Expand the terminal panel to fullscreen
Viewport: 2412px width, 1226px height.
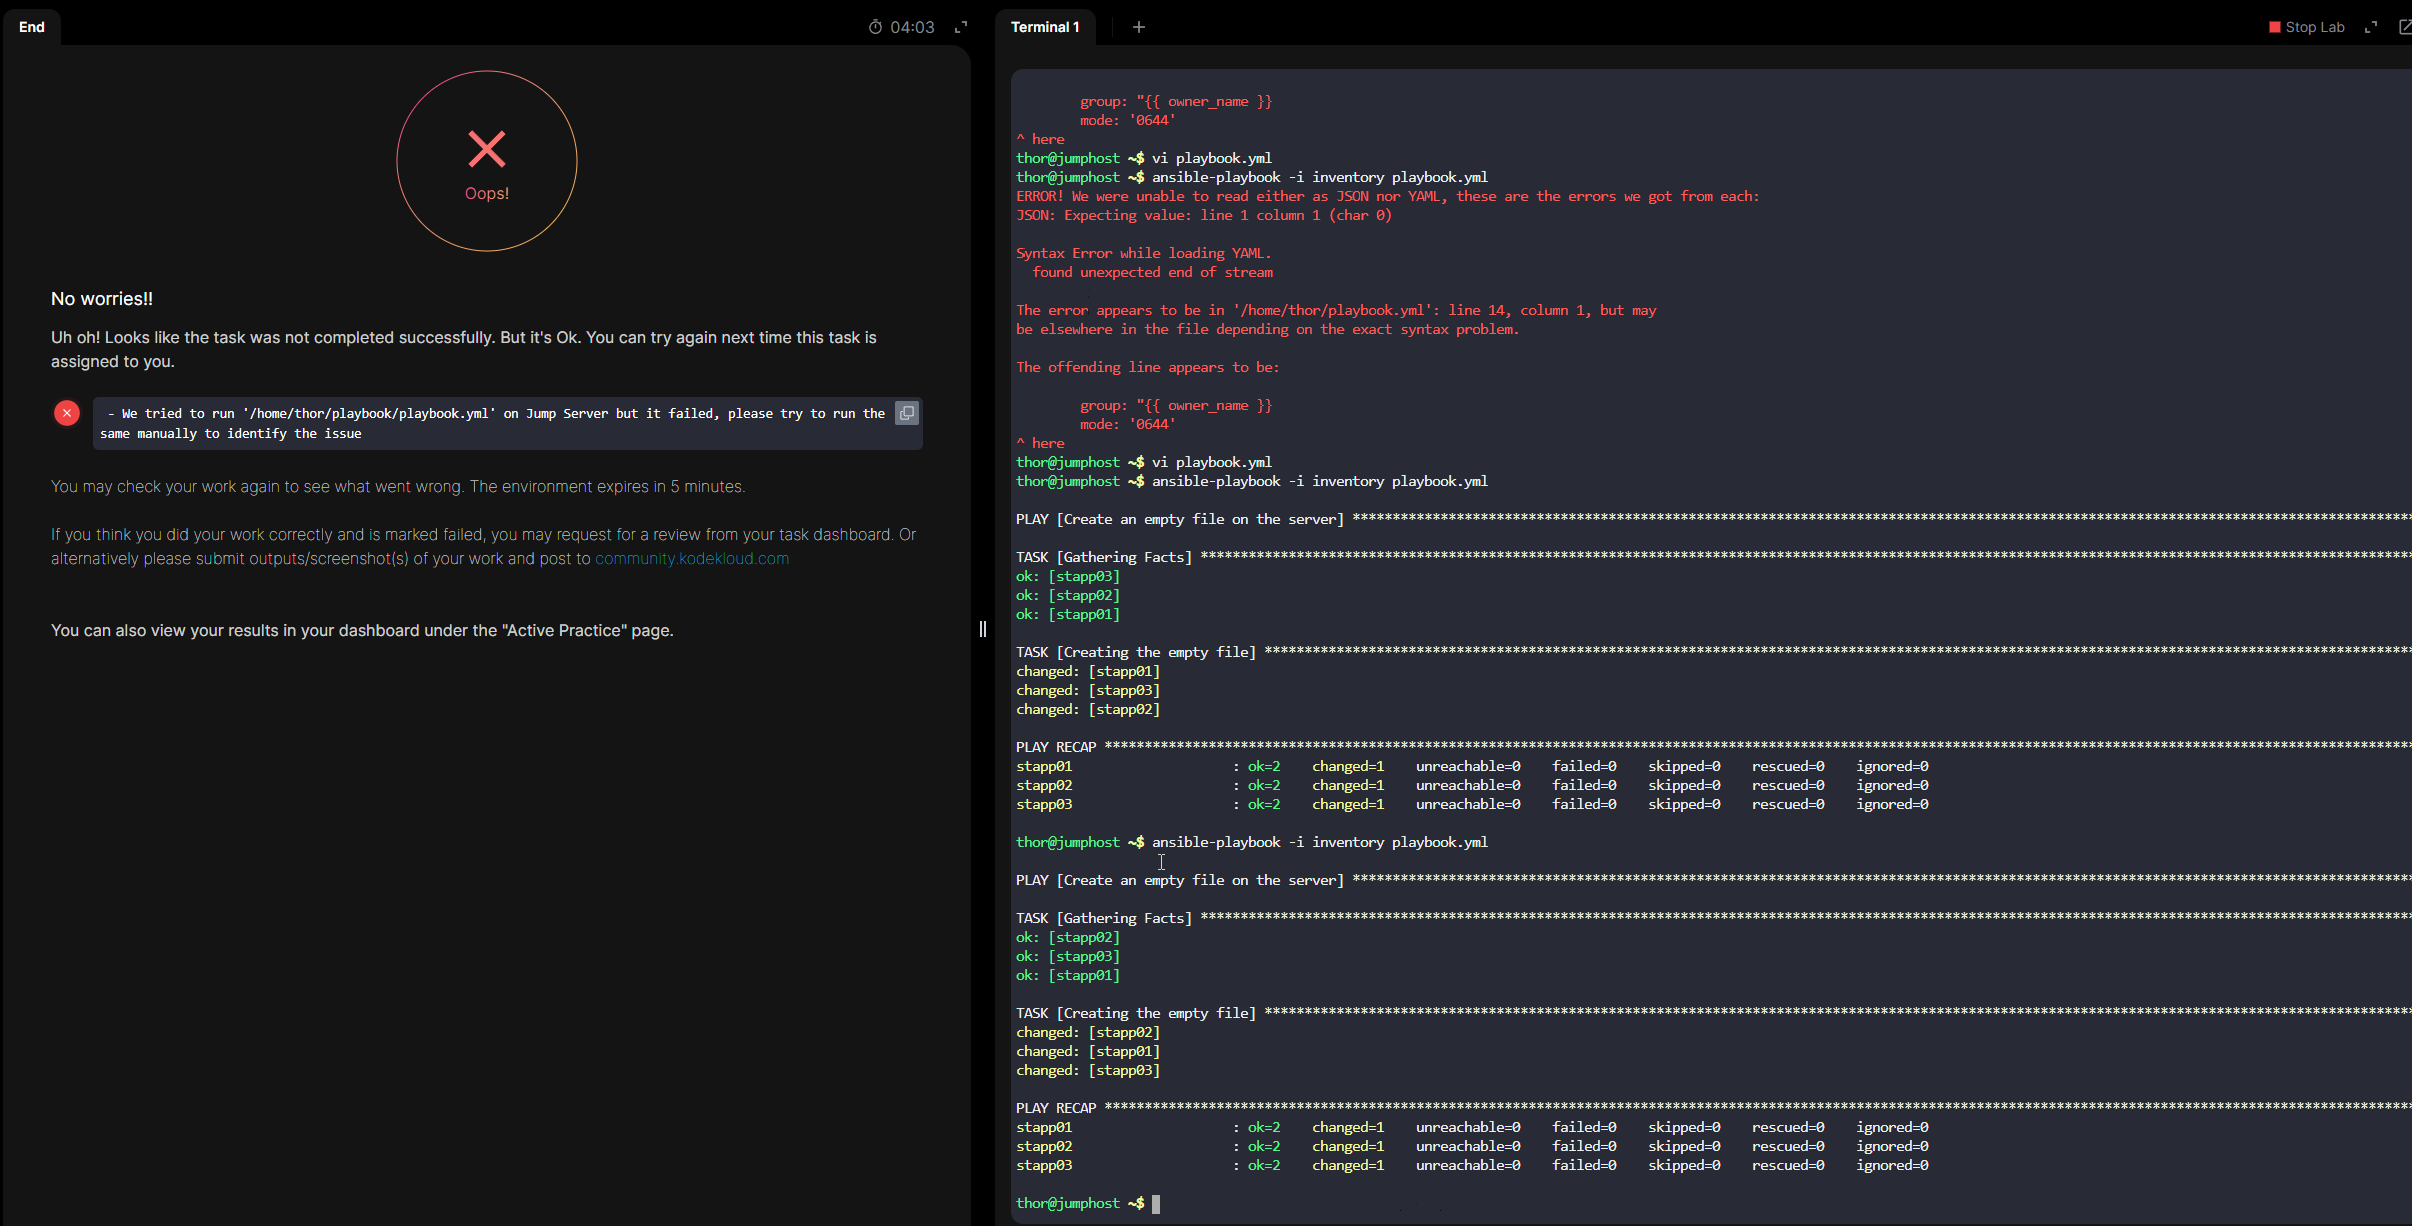coord(2370,27)
